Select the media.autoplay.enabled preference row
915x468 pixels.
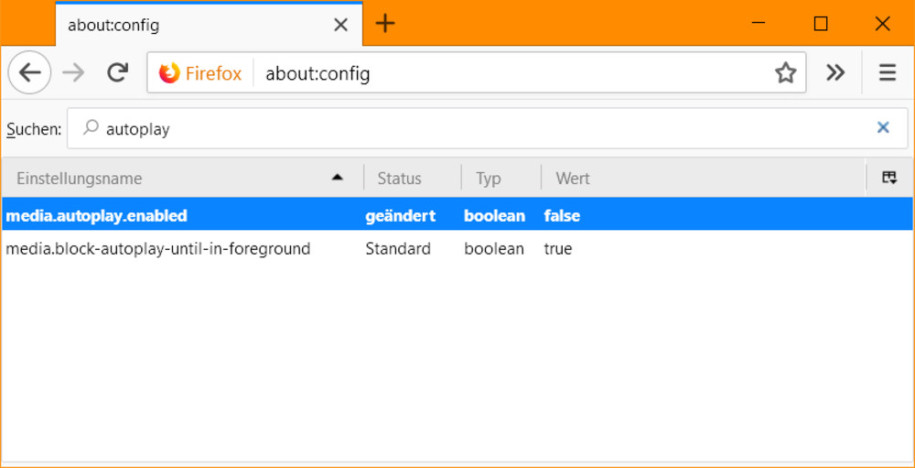point(457,216)
